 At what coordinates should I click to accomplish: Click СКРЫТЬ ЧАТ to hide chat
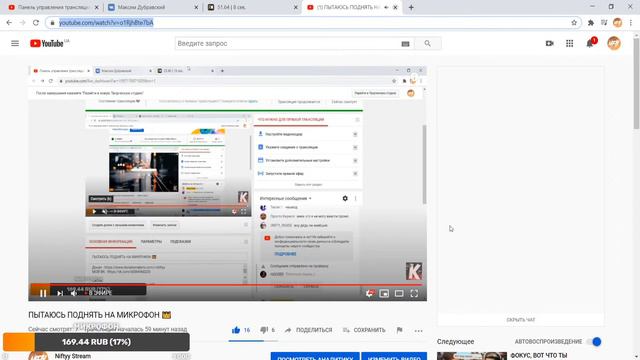pos(520,320)
